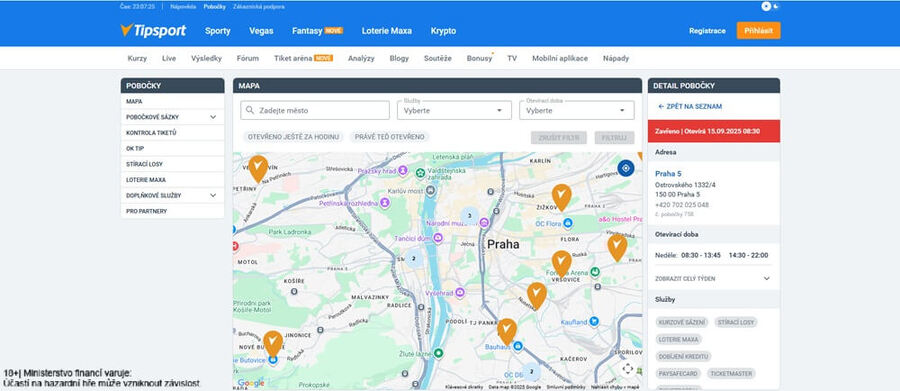Click the Kurzové sázení service tag
The width and height of the screenshot is (900, 391).
pos(682,322)
